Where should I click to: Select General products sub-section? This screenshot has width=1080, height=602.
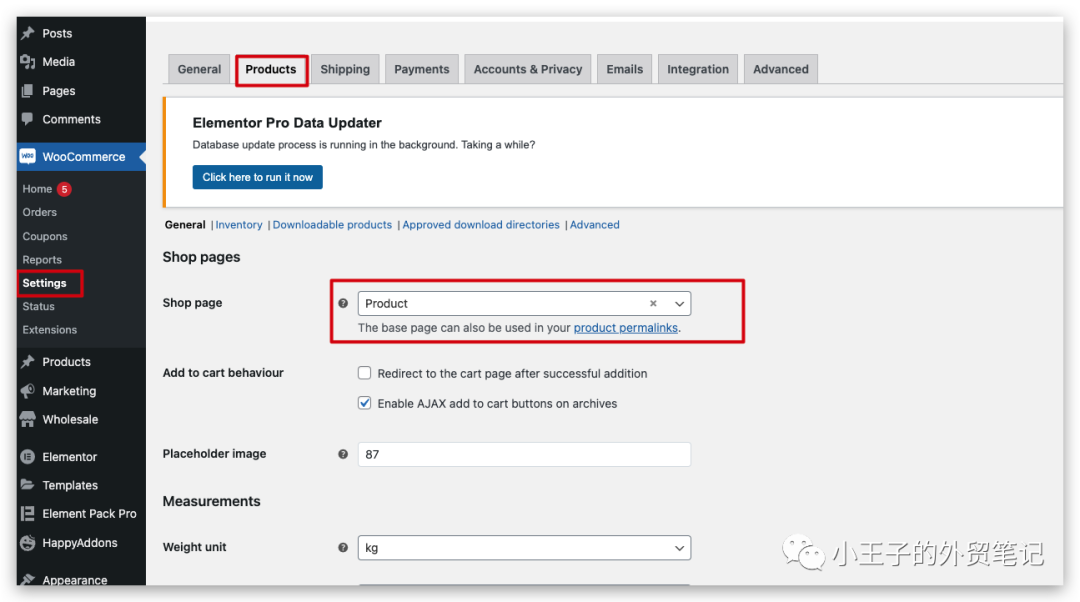click(x=185, y=225)
